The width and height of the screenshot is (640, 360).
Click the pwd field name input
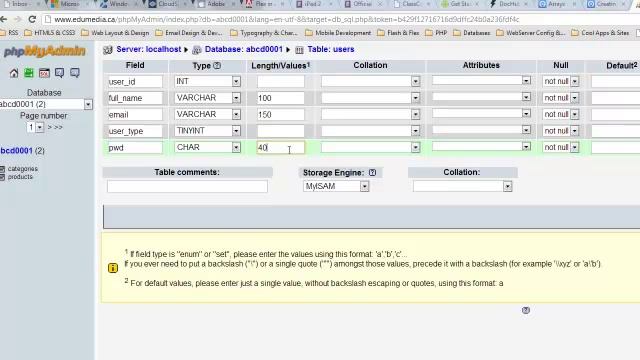point(135,147)
